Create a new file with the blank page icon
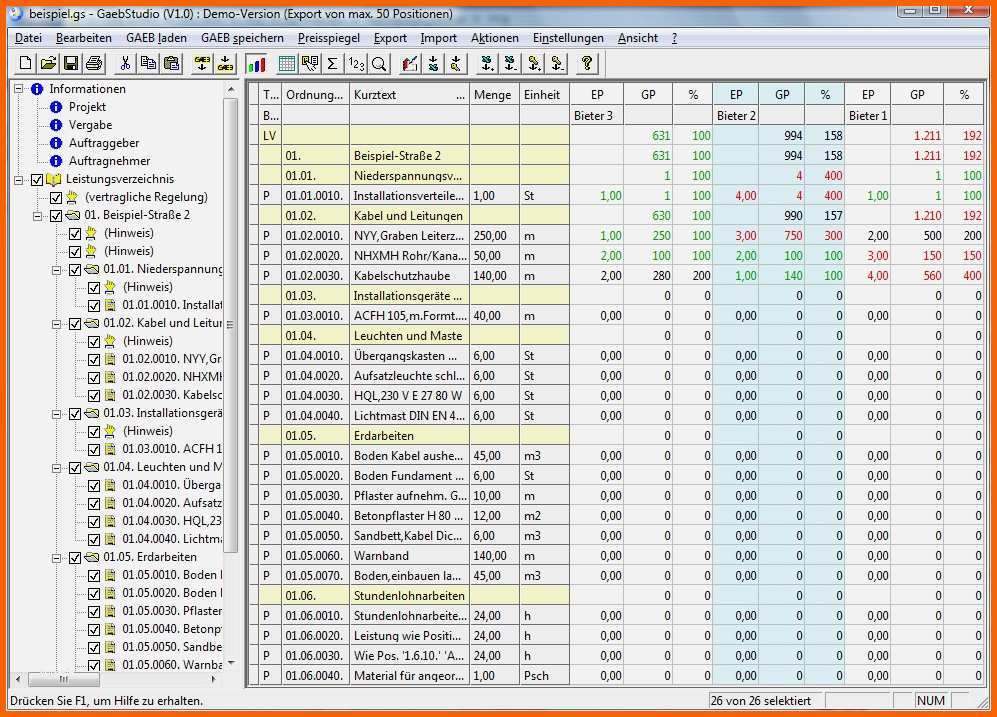This screenshot has width=997, height=717. tap(25, 64)
